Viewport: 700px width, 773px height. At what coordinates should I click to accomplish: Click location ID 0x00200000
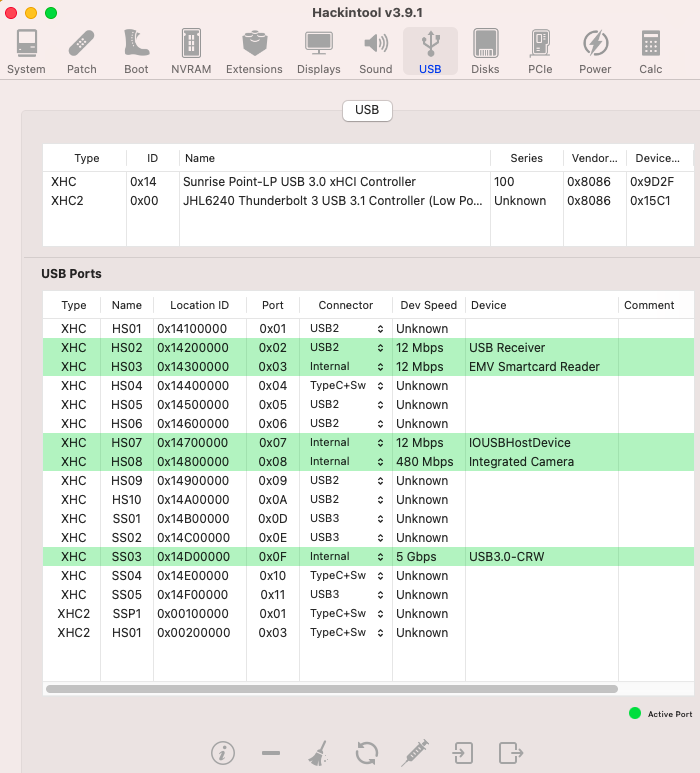pyautogui.click(x=193, y=632)
